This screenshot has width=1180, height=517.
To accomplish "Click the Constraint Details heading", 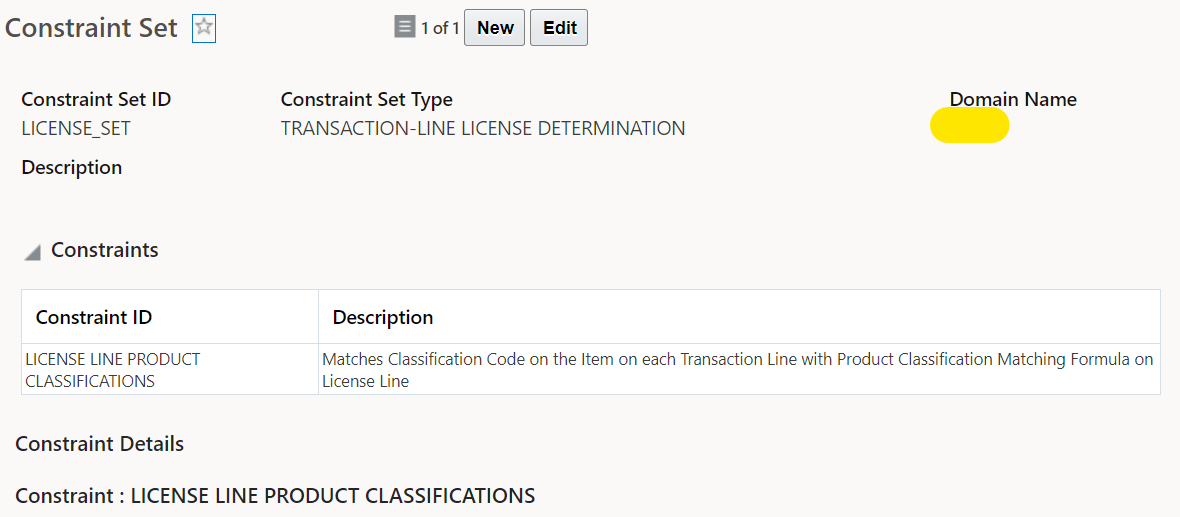I will (x=99, y=444).
